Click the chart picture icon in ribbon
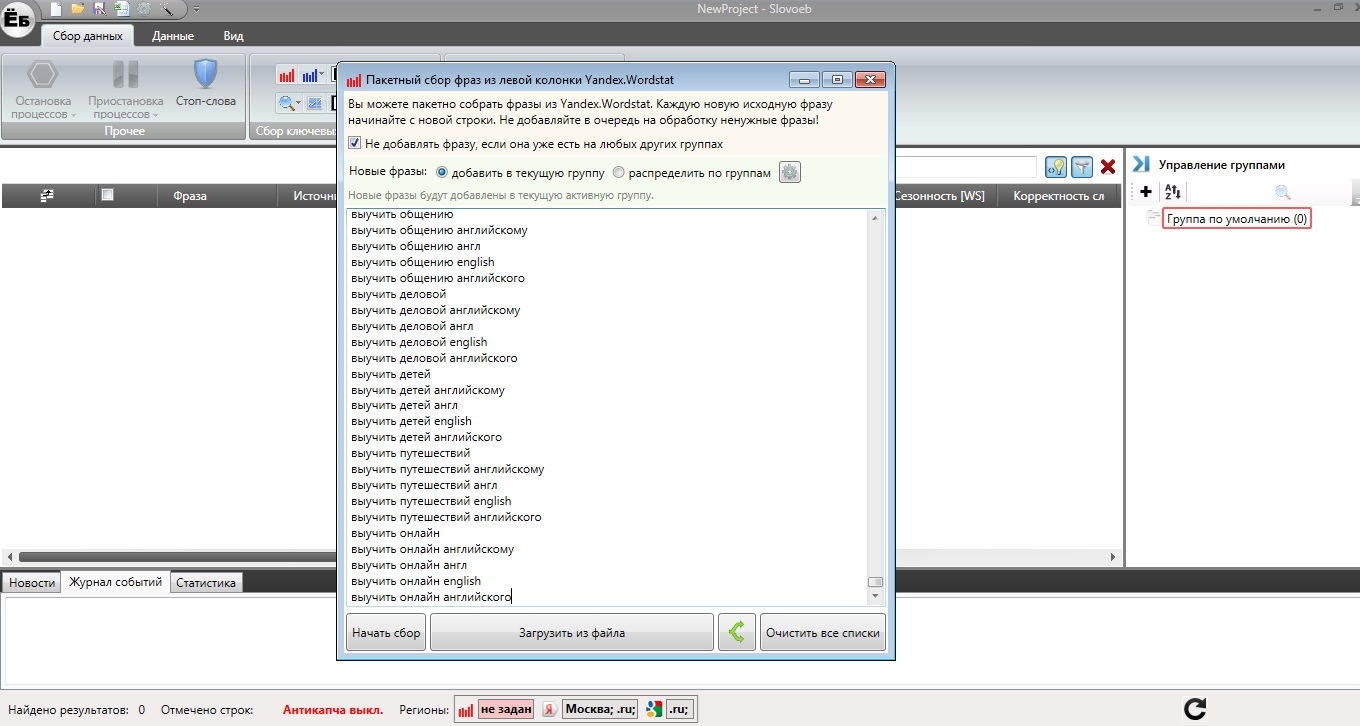This screenshot has width=1360, height=726. 315,103
